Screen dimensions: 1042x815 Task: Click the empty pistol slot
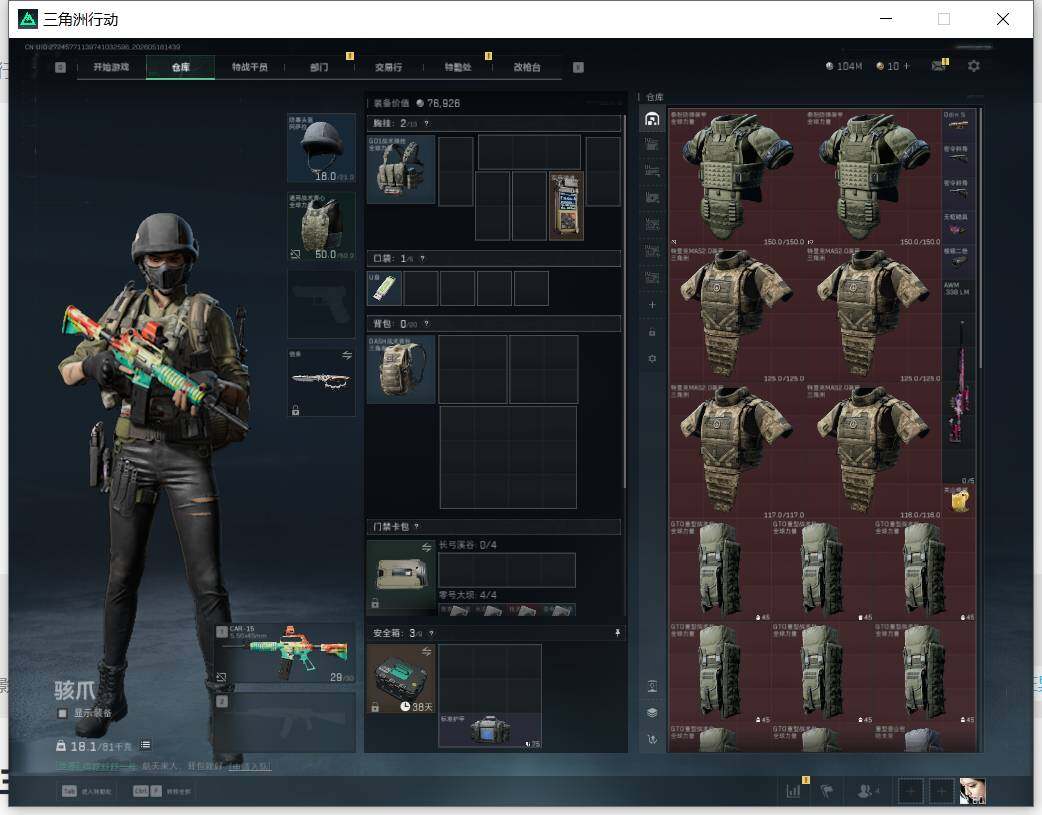(321, 304)
